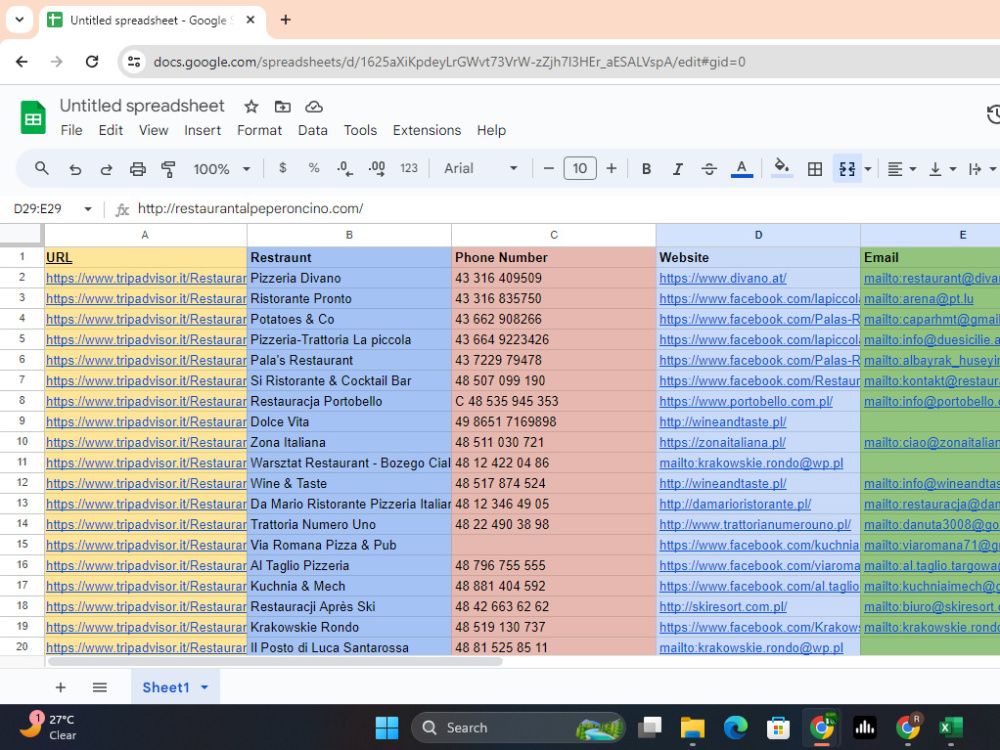Select the Pizzeria Divano cell
Screen dimensions: 1000x750
[349, 278]
